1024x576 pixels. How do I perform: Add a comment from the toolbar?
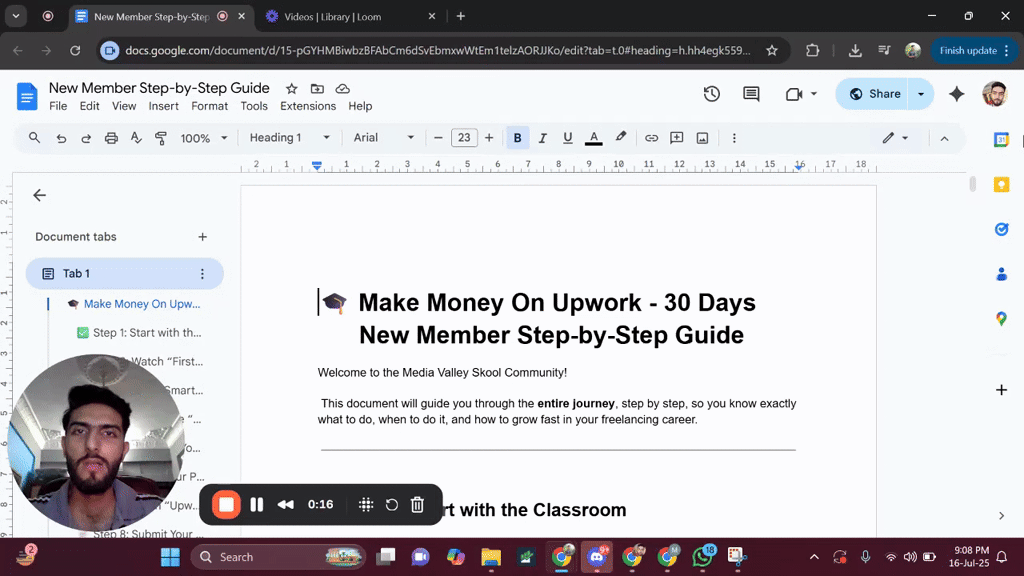677,138
